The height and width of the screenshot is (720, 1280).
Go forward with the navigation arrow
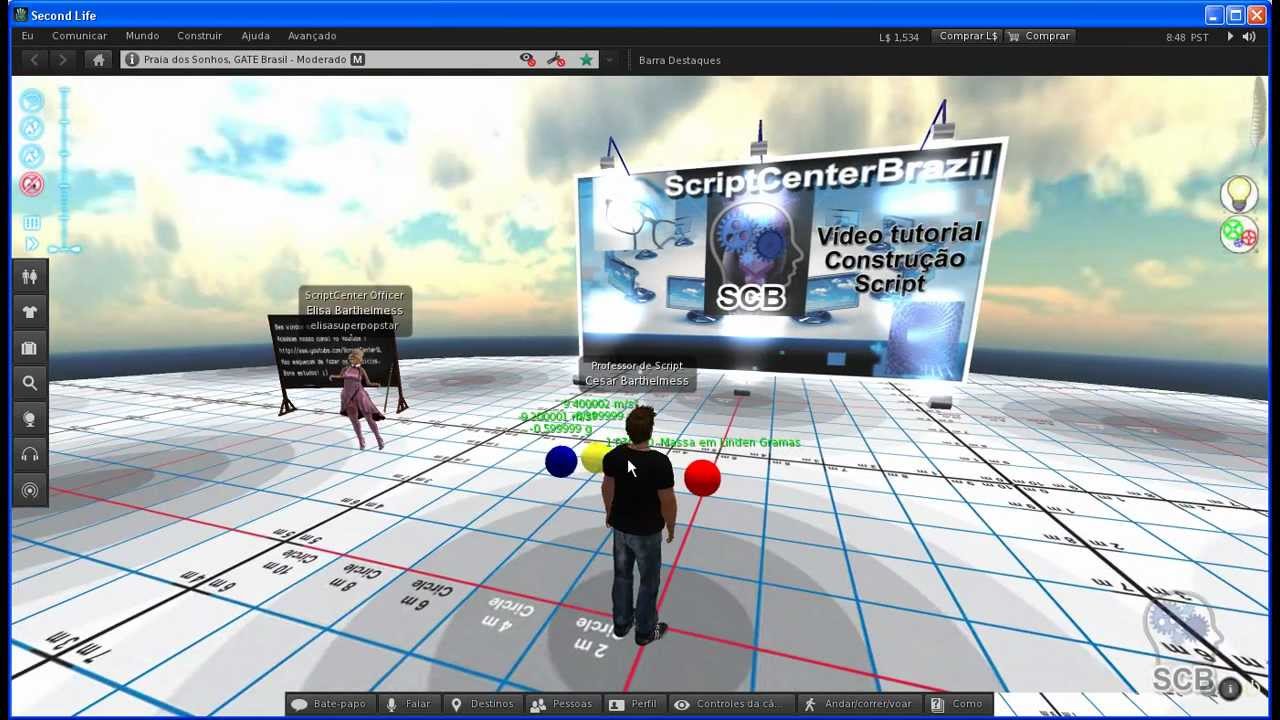coord(63,60)
